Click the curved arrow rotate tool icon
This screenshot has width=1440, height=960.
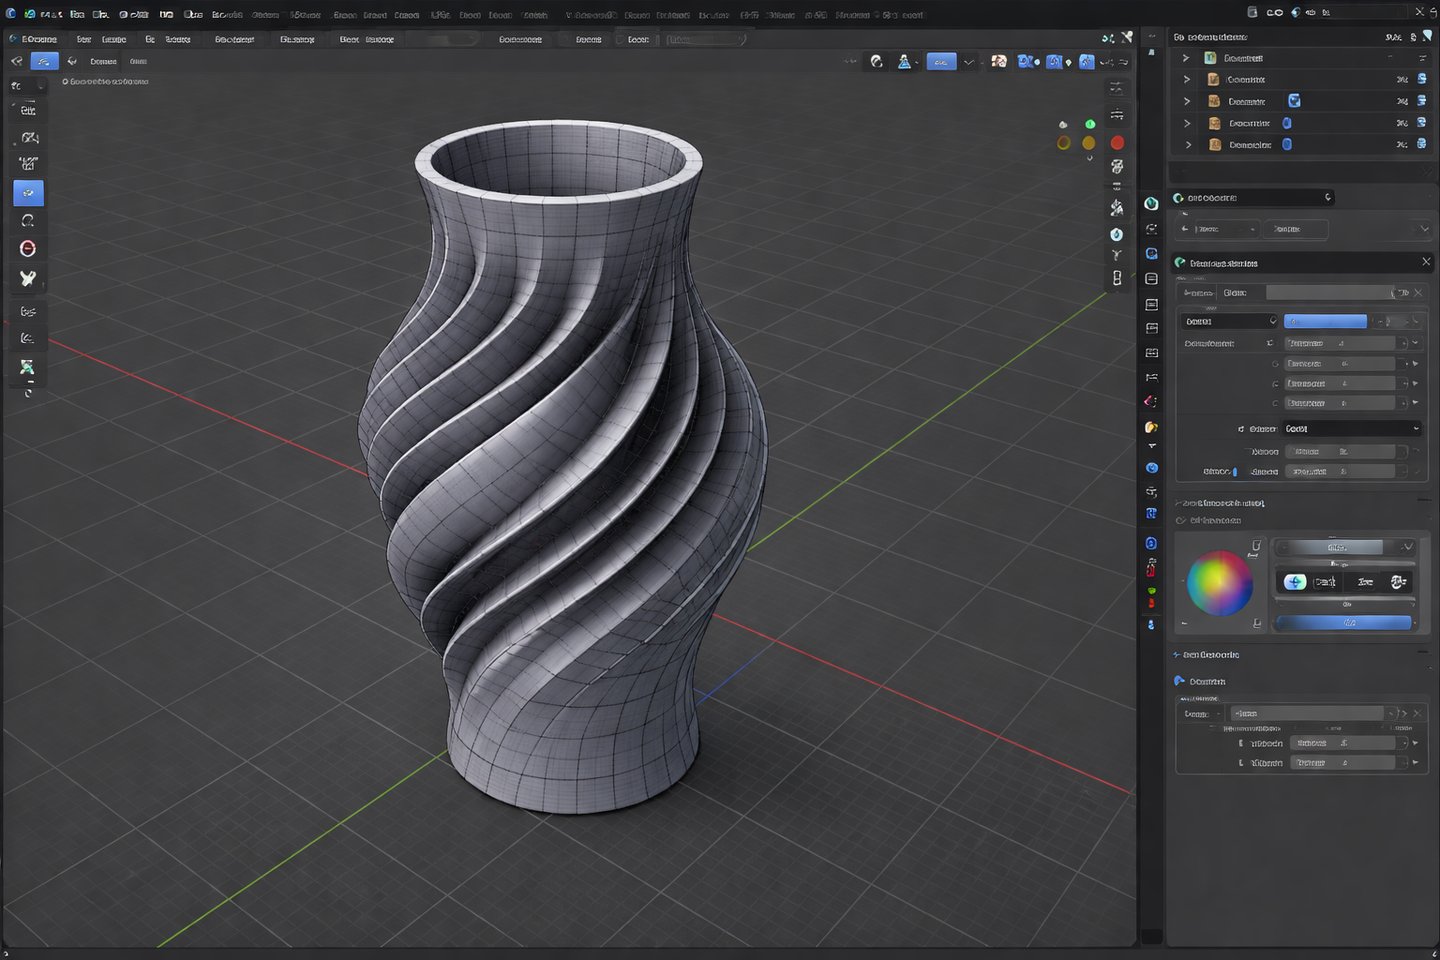[28, 221]
